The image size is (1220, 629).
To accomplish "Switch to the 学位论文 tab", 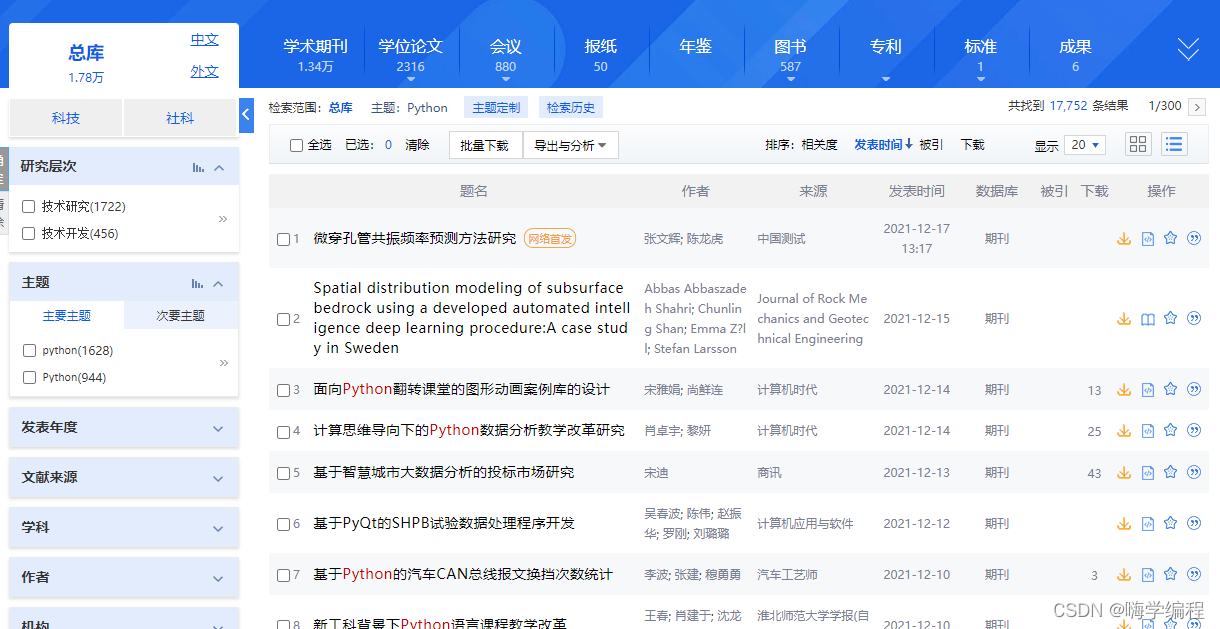I will tap(412, 47).
